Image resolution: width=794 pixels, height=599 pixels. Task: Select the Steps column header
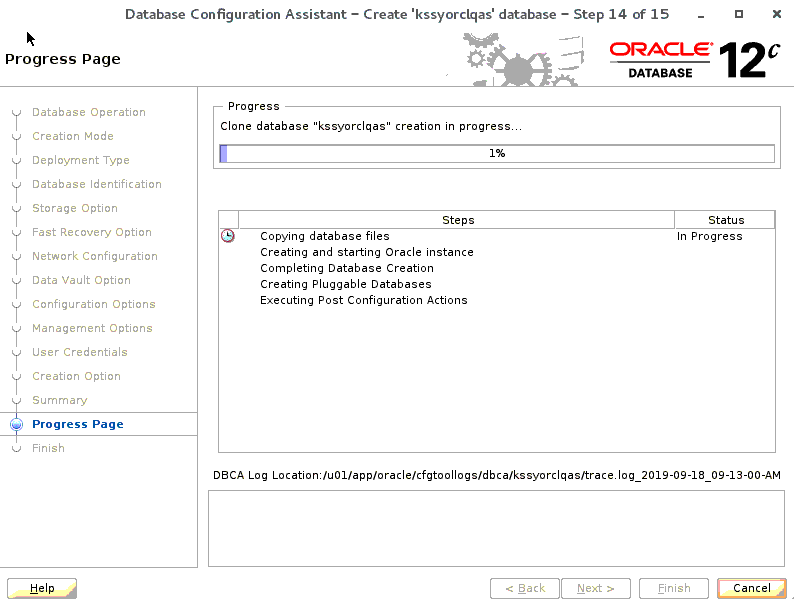coord(457,220)
